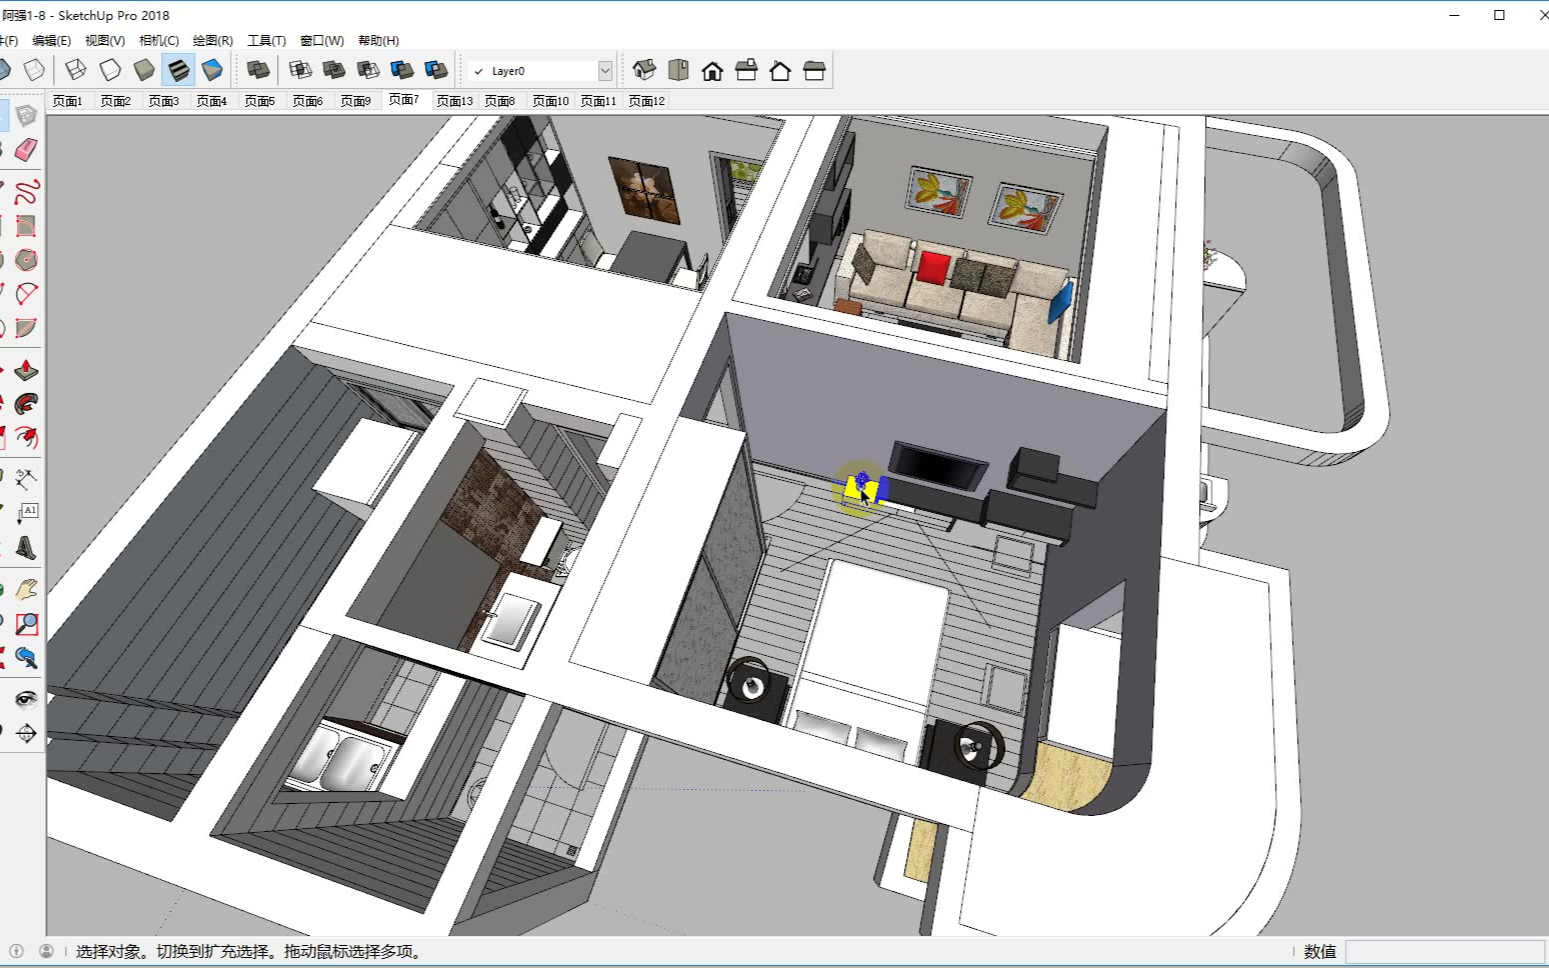Switch to Isometric house view
This screenshot has height=968, width=1549.
tap(644, 70)
